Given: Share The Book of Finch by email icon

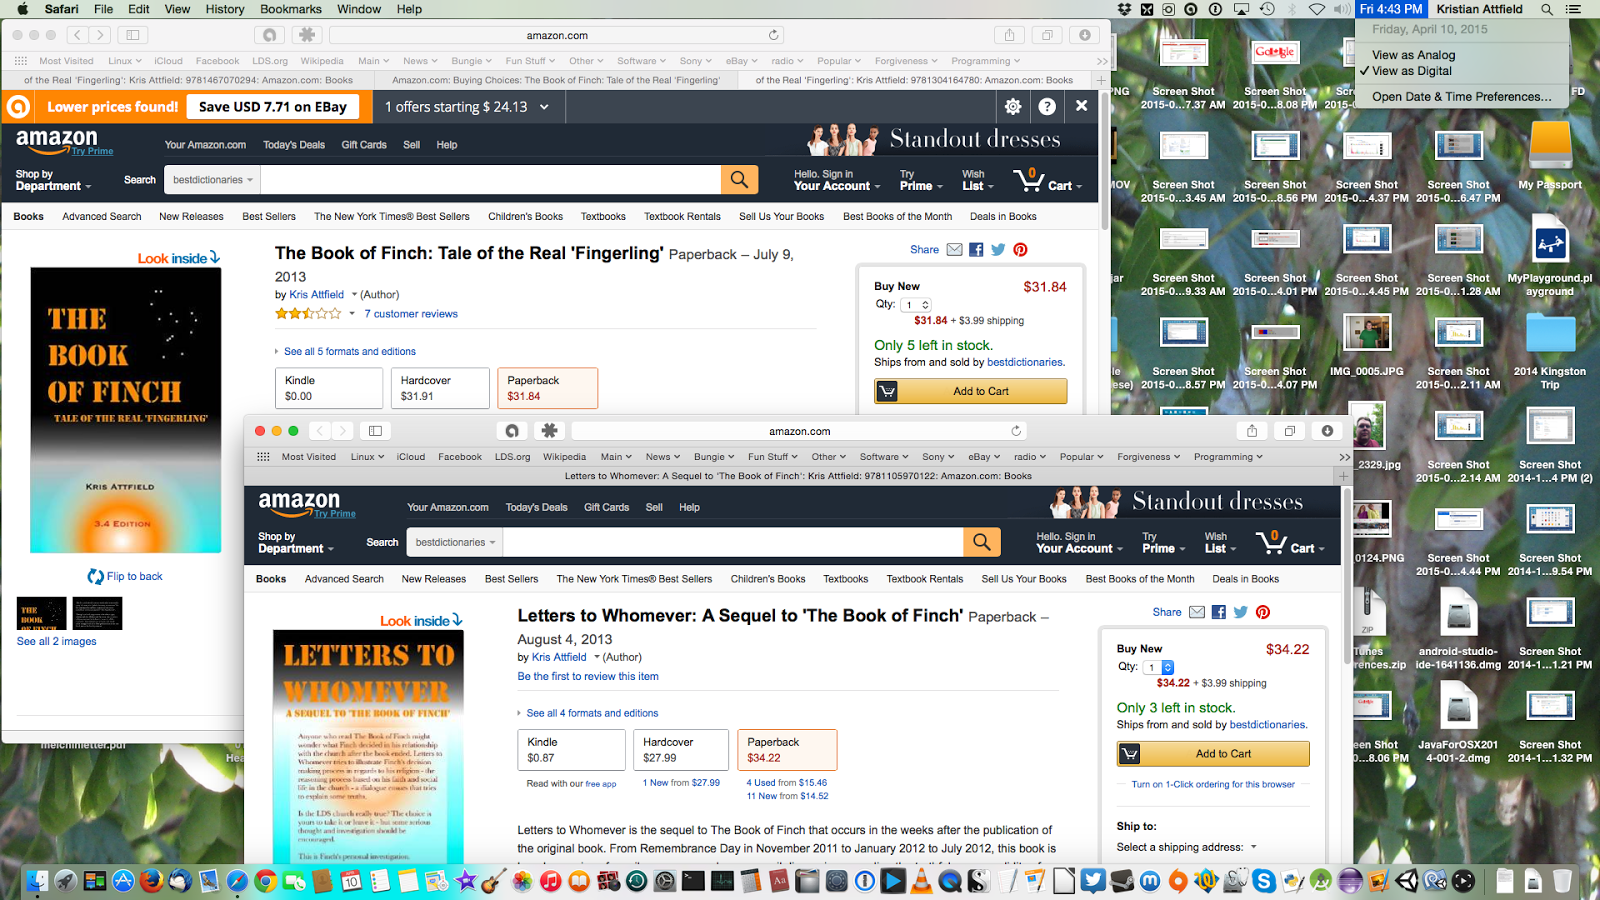Looking at the screenshot, I should tap(954, 249).
